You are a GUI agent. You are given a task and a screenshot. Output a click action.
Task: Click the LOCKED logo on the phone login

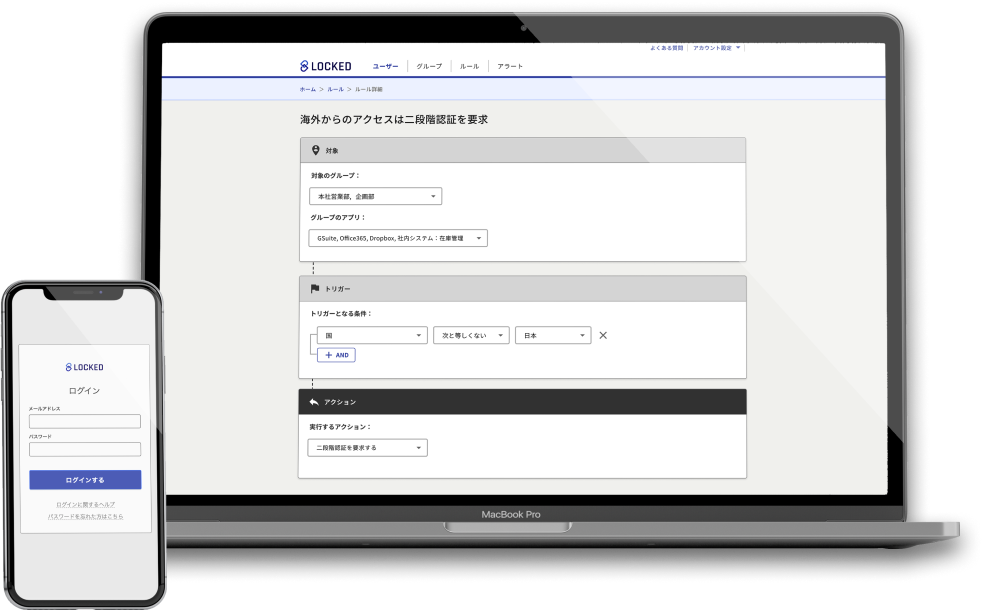tap(85, 367)
